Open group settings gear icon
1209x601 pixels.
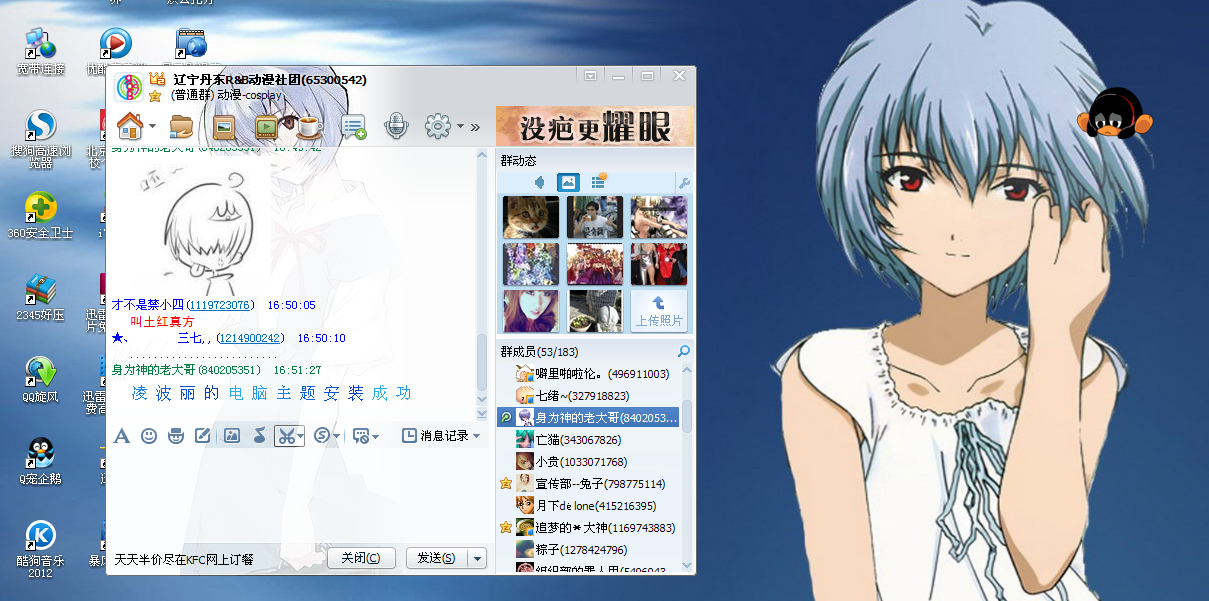[x=438, y=126]
